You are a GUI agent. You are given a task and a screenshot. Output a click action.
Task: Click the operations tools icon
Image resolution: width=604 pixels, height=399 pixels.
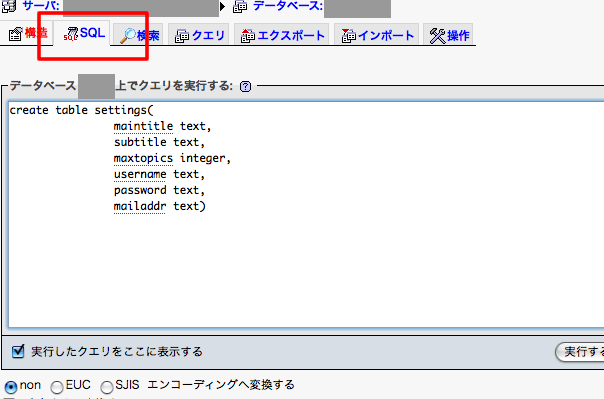pyautogui.click(x=437, y=36)
